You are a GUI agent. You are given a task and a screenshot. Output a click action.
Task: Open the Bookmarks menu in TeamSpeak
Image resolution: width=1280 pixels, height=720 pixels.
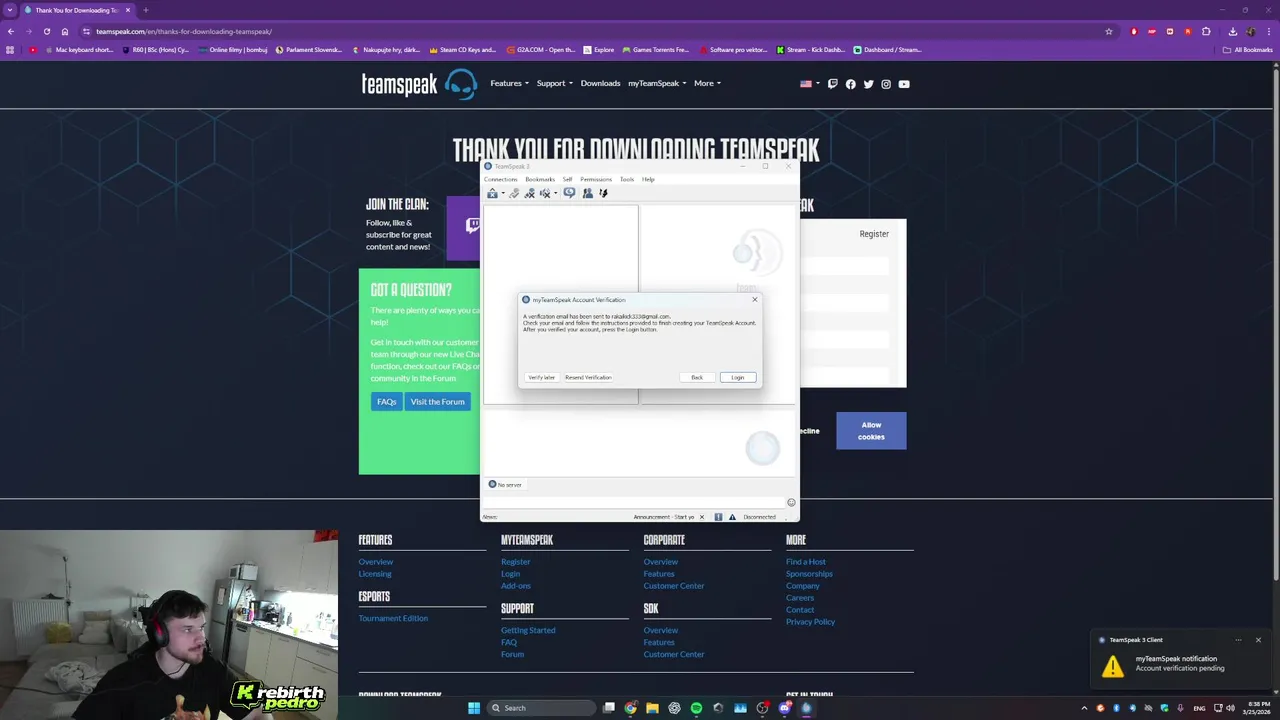click(x=540, y=179)
